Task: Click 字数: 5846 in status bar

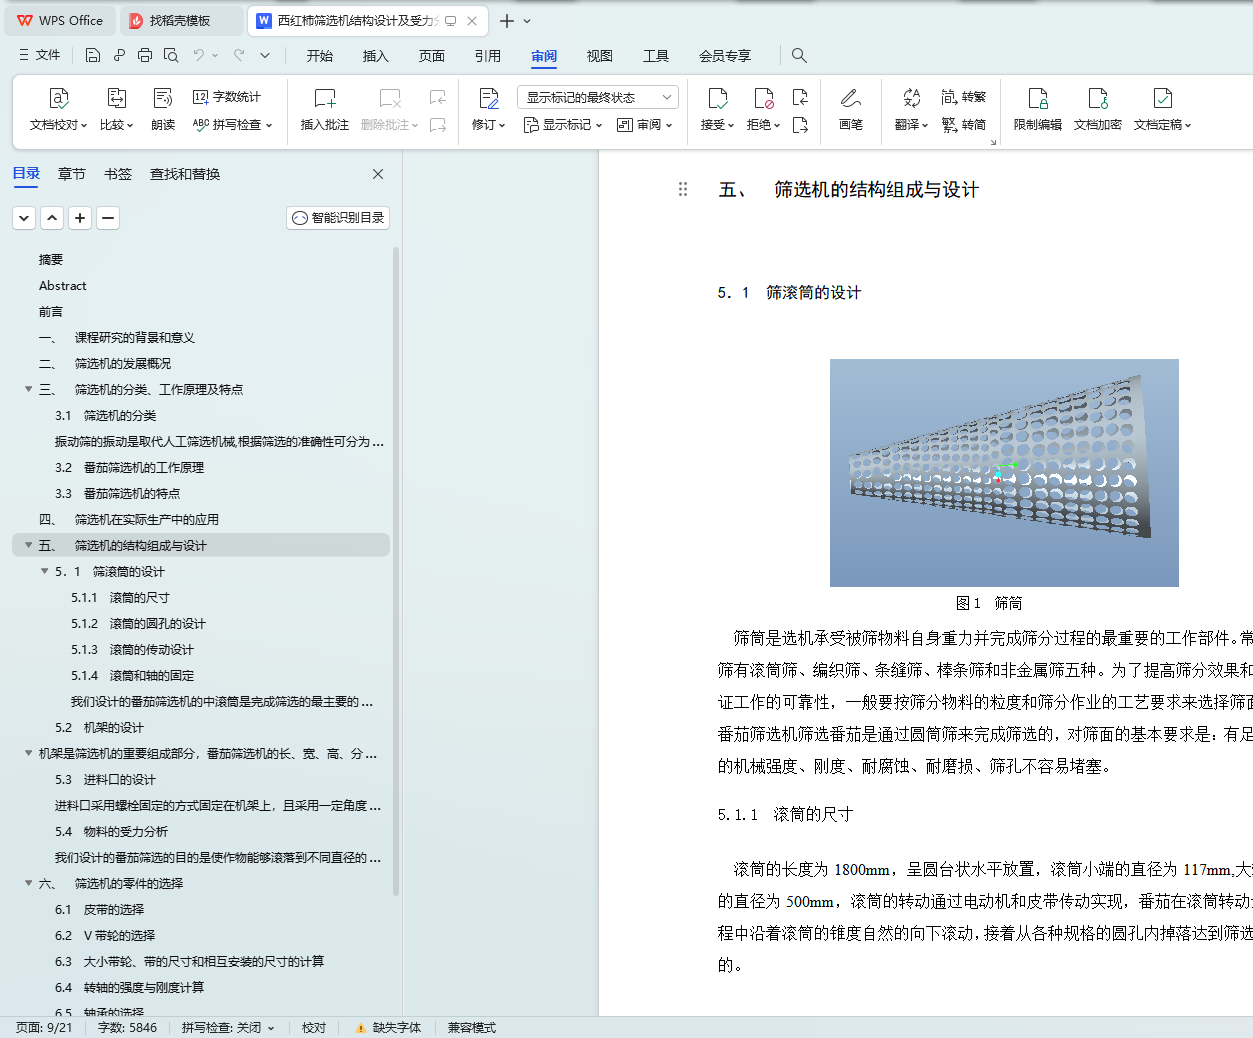Action: tap(127, 1028)
